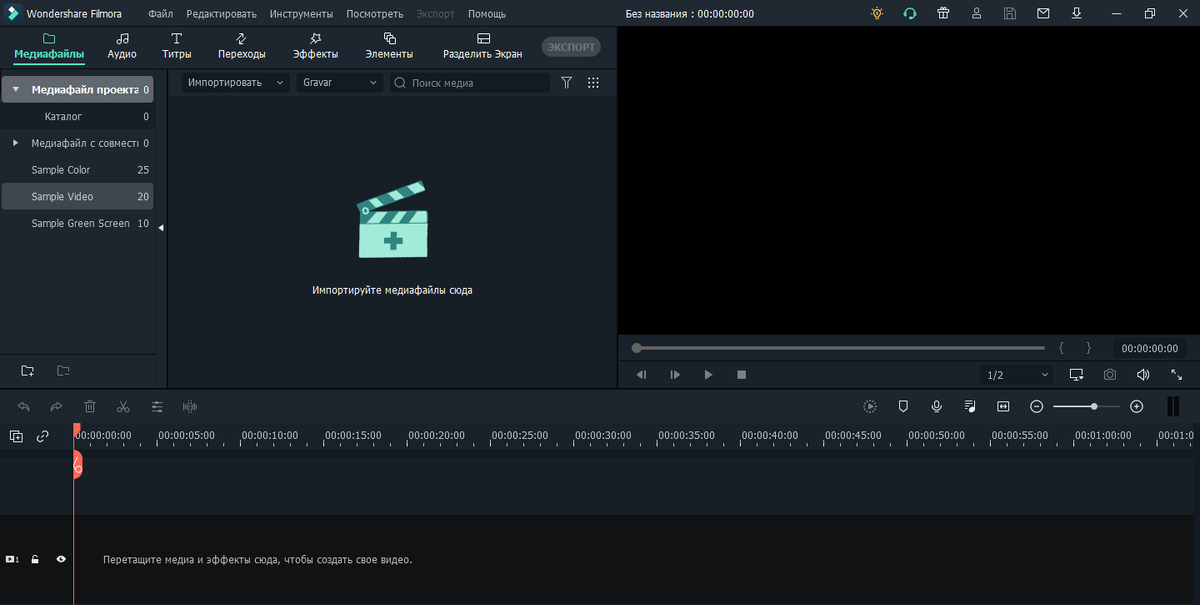Open the Редактировать menu
Image resolution: width=1200 pixels, height=605 pixels.
221,14
